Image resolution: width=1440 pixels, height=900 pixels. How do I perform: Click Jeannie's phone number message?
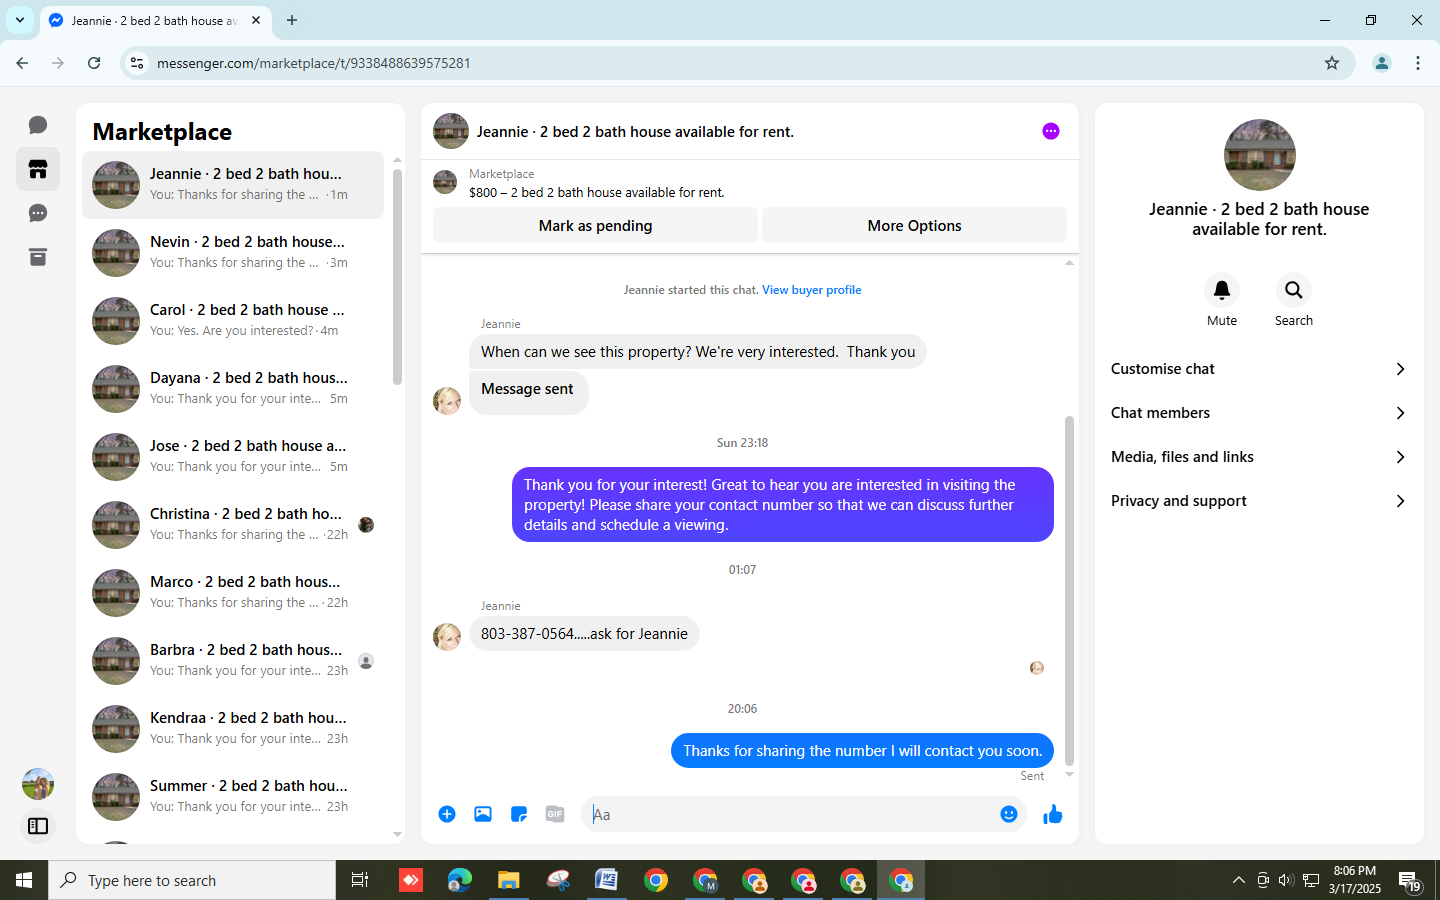(x=584, y=633)
